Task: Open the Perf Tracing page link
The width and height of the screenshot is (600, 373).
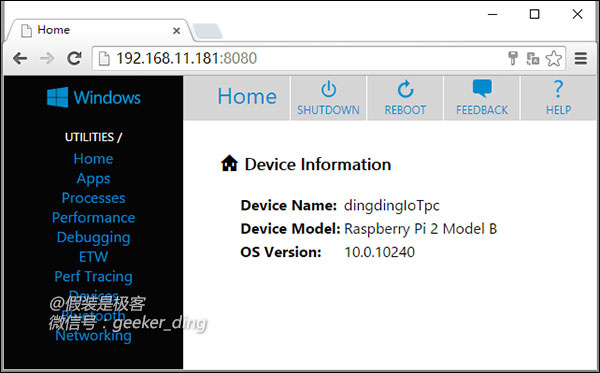Action: point(93,277)
